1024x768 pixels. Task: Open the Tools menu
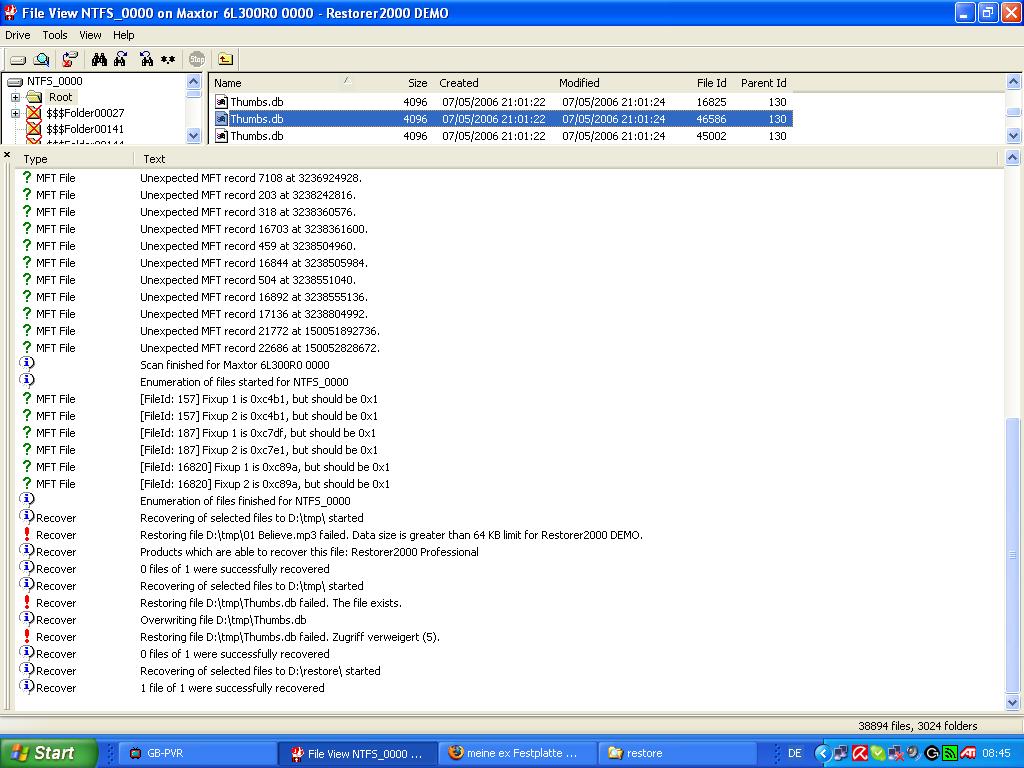point(55,35)
